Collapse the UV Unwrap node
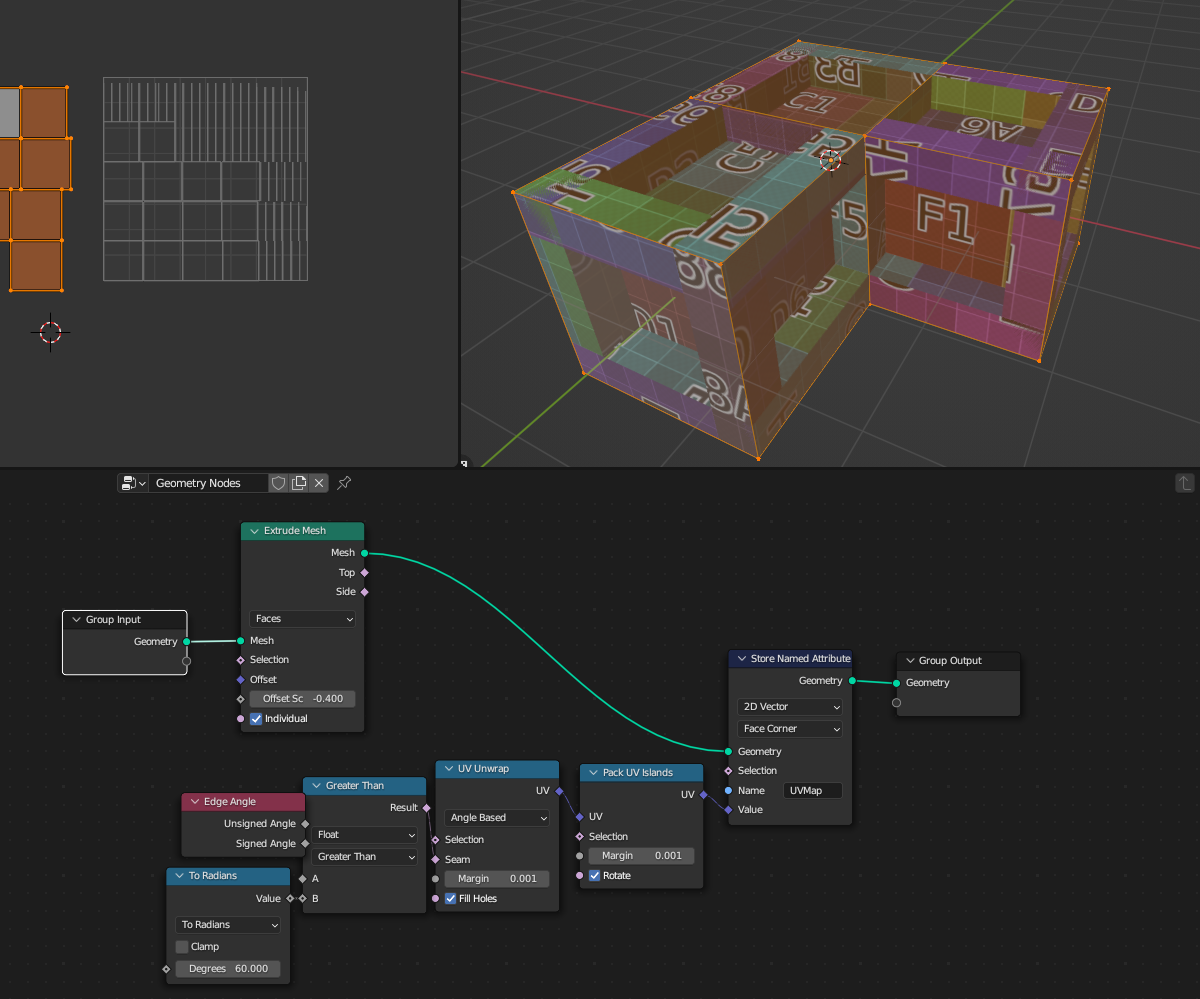The height and width of the screenshot is (999, 1200). coord(449,769)
